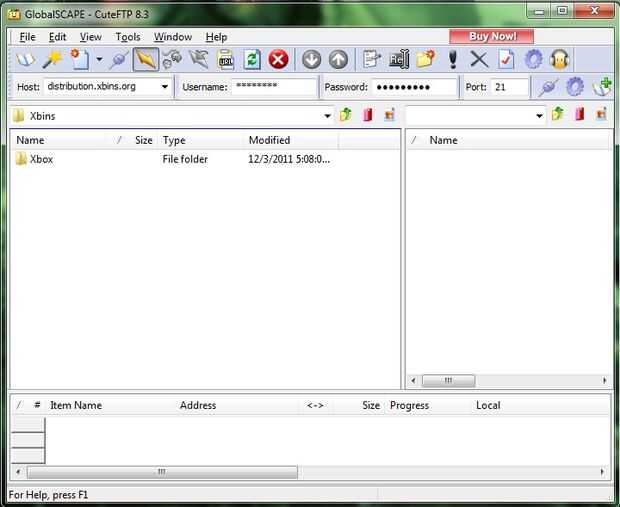Click right pane red bookmark icon

point(580,115)
